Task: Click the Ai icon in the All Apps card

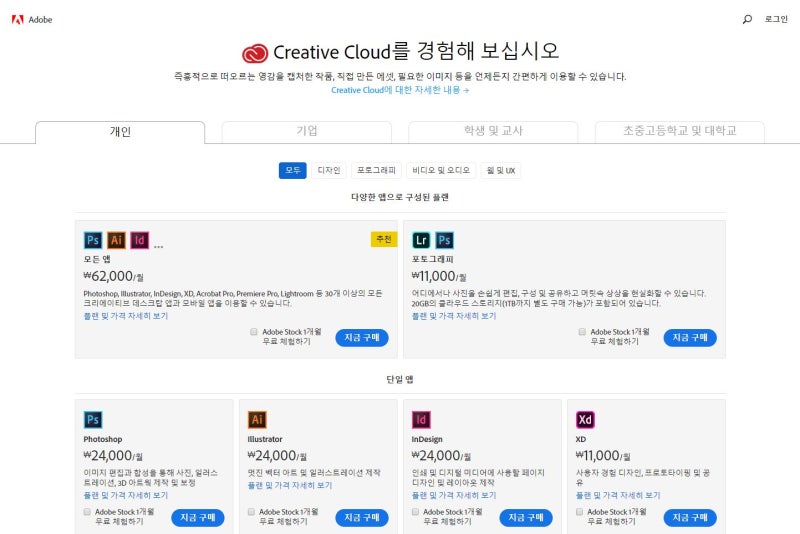Action: pos(116,240)
